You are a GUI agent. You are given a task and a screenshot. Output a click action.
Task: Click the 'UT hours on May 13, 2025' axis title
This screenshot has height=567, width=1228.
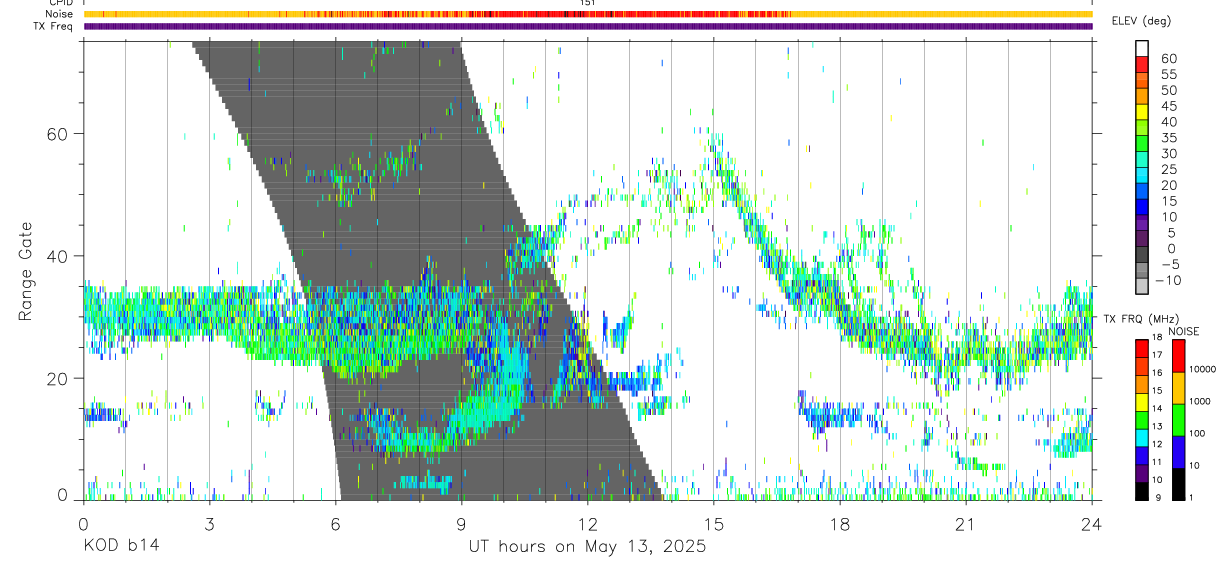[588, 547]
